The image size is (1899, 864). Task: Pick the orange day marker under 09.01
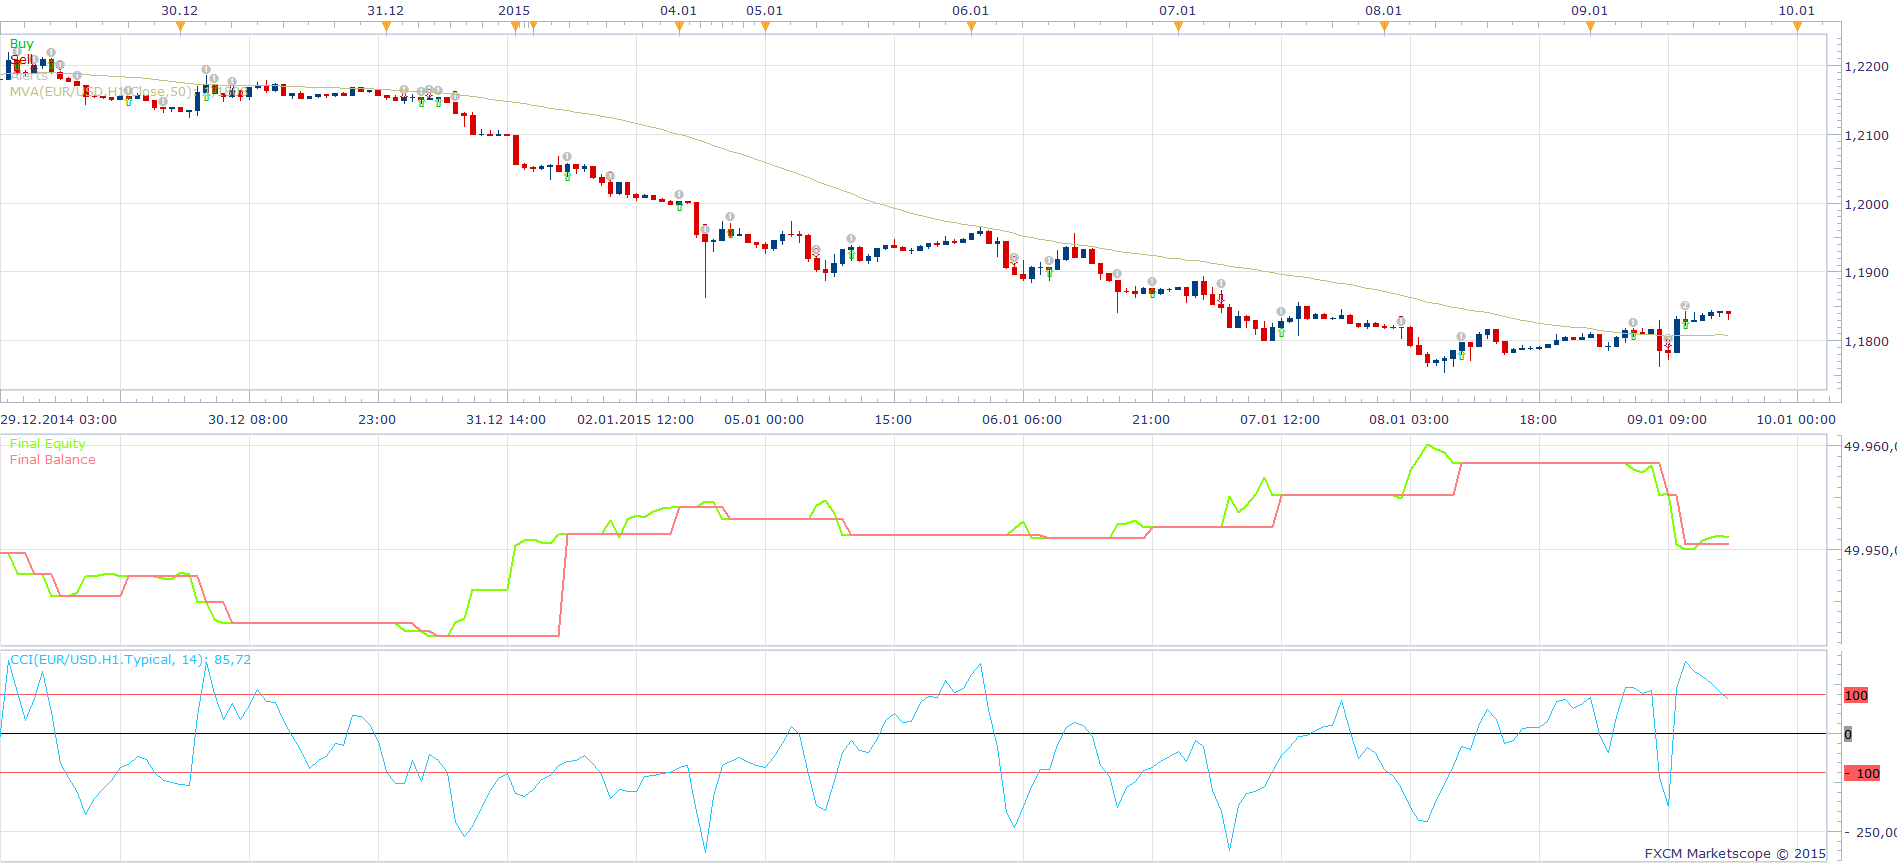pos(1590,27)
